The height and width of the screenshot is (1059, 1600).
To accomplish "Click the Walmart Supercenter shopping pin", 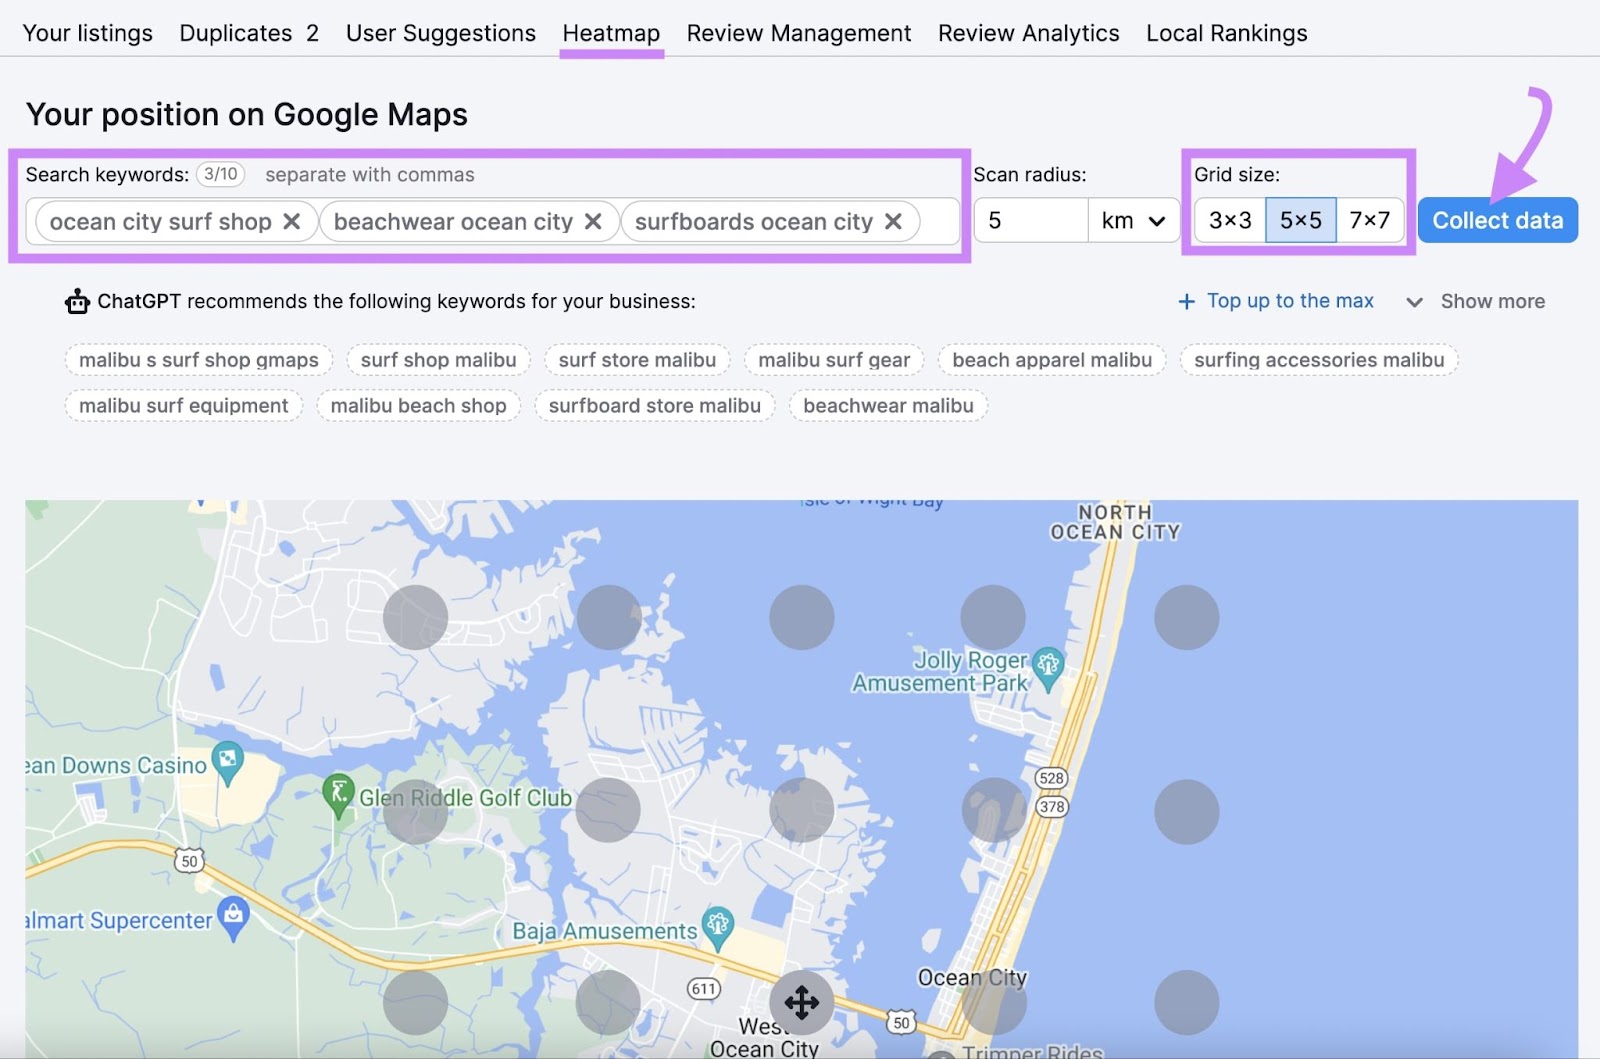I will click(233, 918).
